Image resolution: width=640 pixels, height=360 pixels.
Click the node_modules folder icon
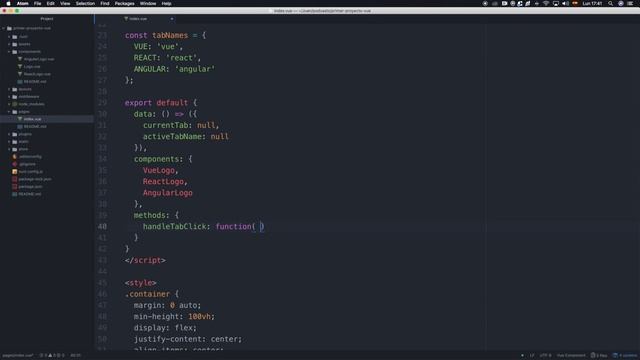[x=15, y=104]
